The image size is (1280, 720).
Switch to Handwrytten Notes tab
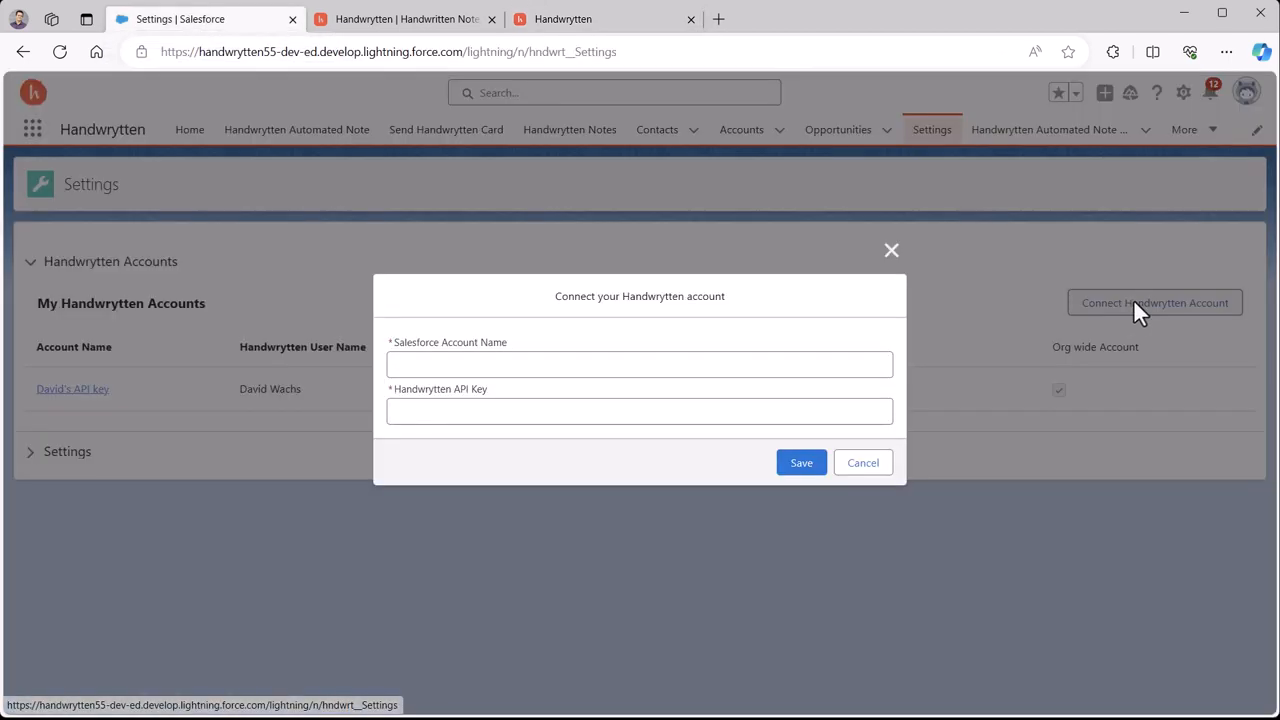pyautogui.click(x=569, y=130)
